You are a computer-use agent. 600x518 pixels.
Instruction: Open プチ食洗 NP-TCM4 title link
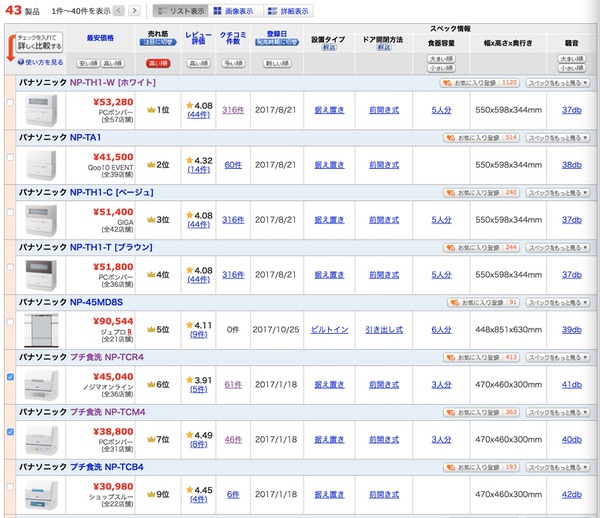point(108,412)
